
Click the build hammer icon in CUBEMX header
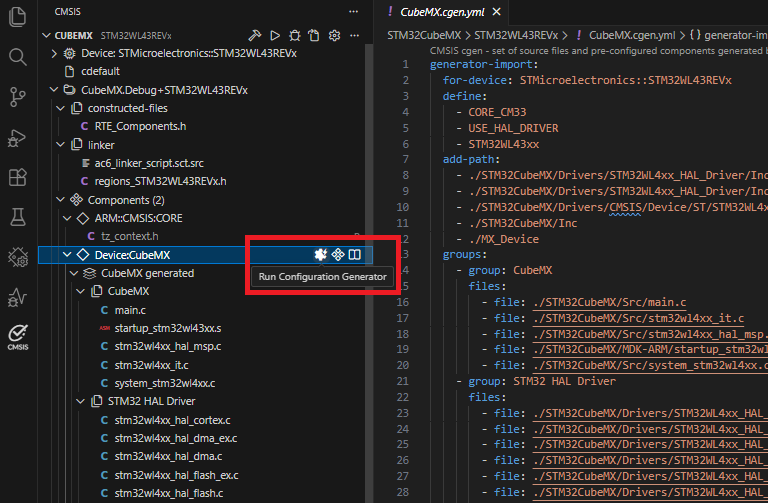255,35
